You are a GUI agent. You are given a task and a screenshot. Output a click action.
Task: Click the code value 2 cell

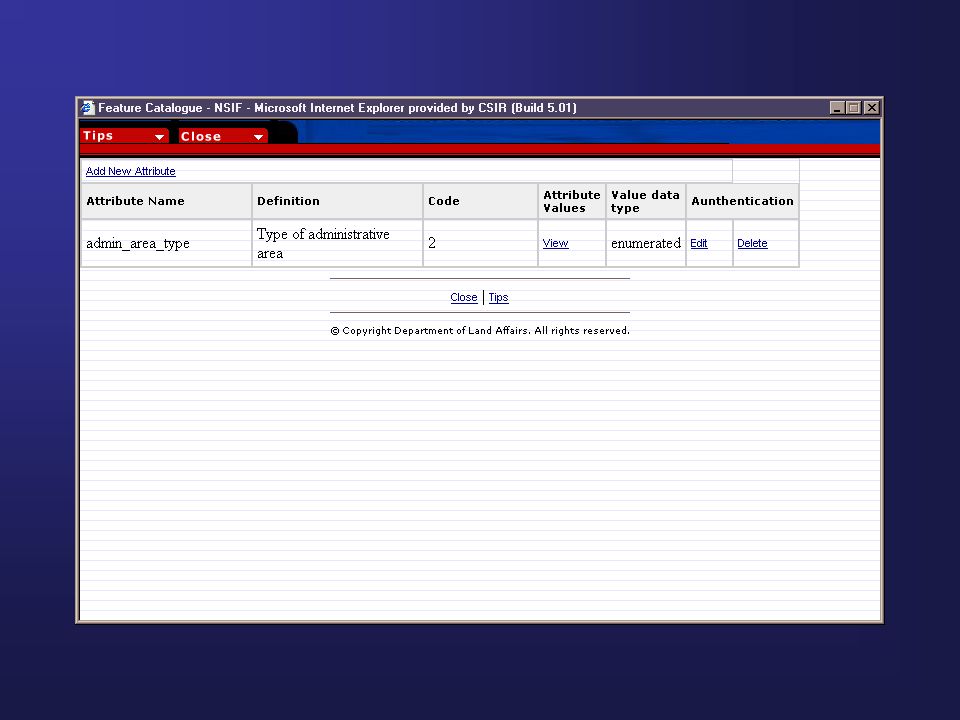(x=480, y=244)
